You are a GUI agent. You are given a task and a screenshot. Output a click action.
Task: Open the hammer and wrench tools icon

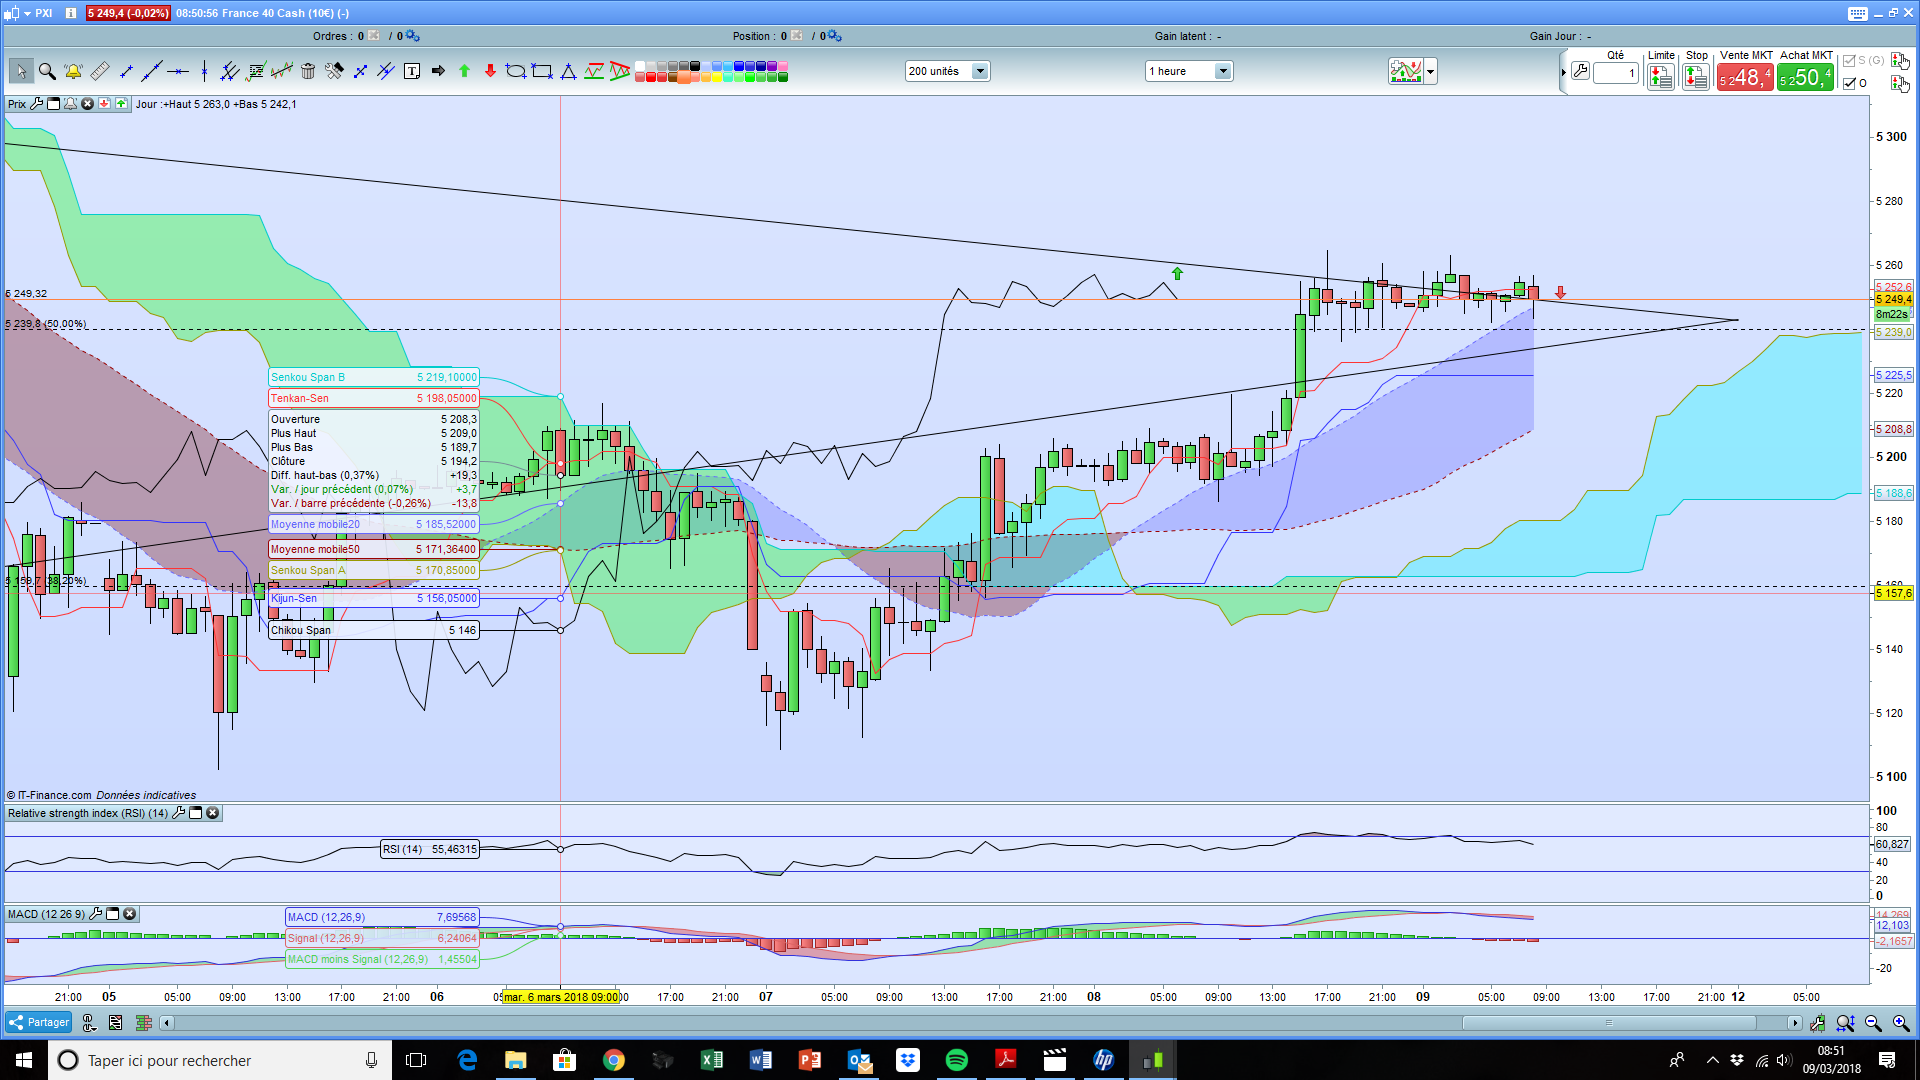pos(334,71)
